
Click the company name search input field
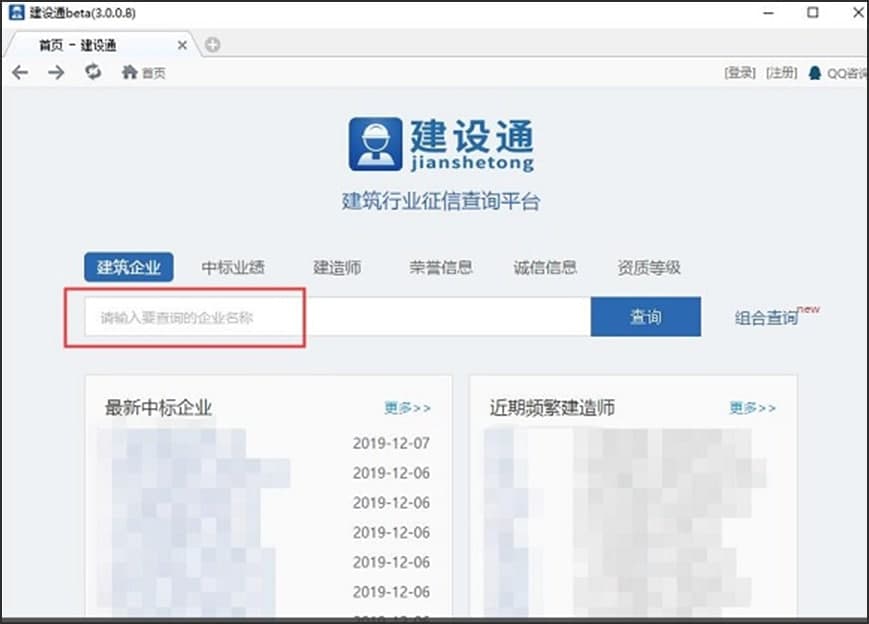click(x=338, y=316)
